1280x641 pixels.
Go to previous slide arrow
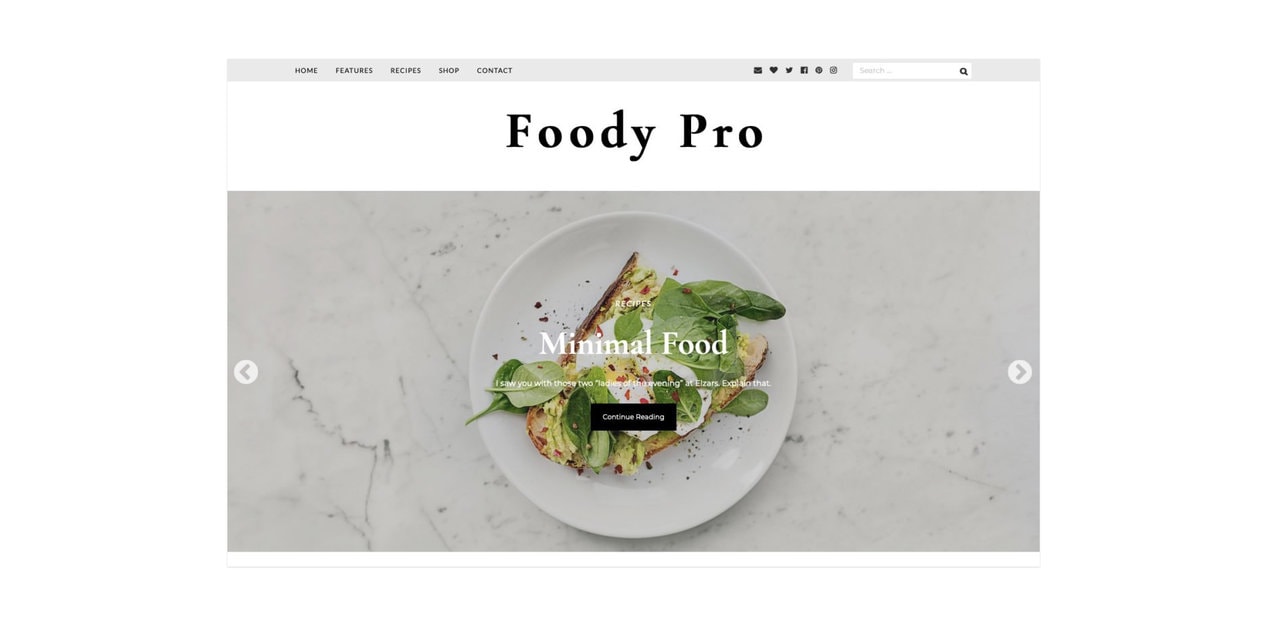click(x=246, y=372)
